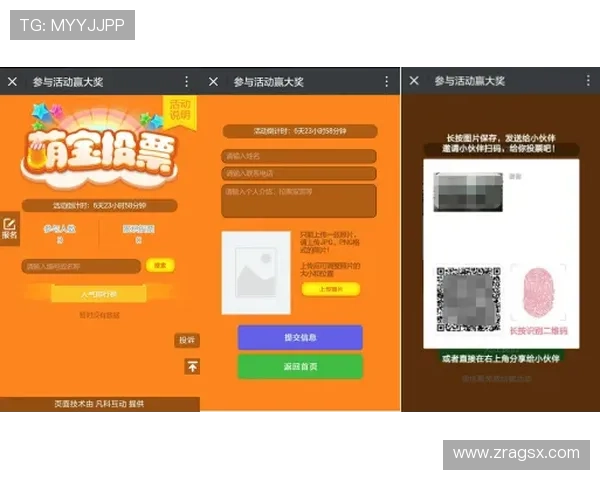
Task: Click the yellow 上传图片 button
Action: [x=331, y=289]
